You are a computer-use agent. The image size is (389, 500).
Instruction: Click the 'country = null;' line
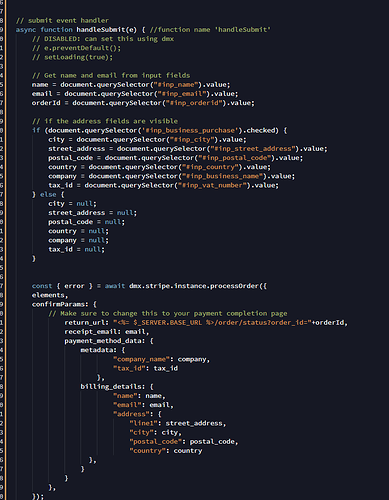(78, 231)
